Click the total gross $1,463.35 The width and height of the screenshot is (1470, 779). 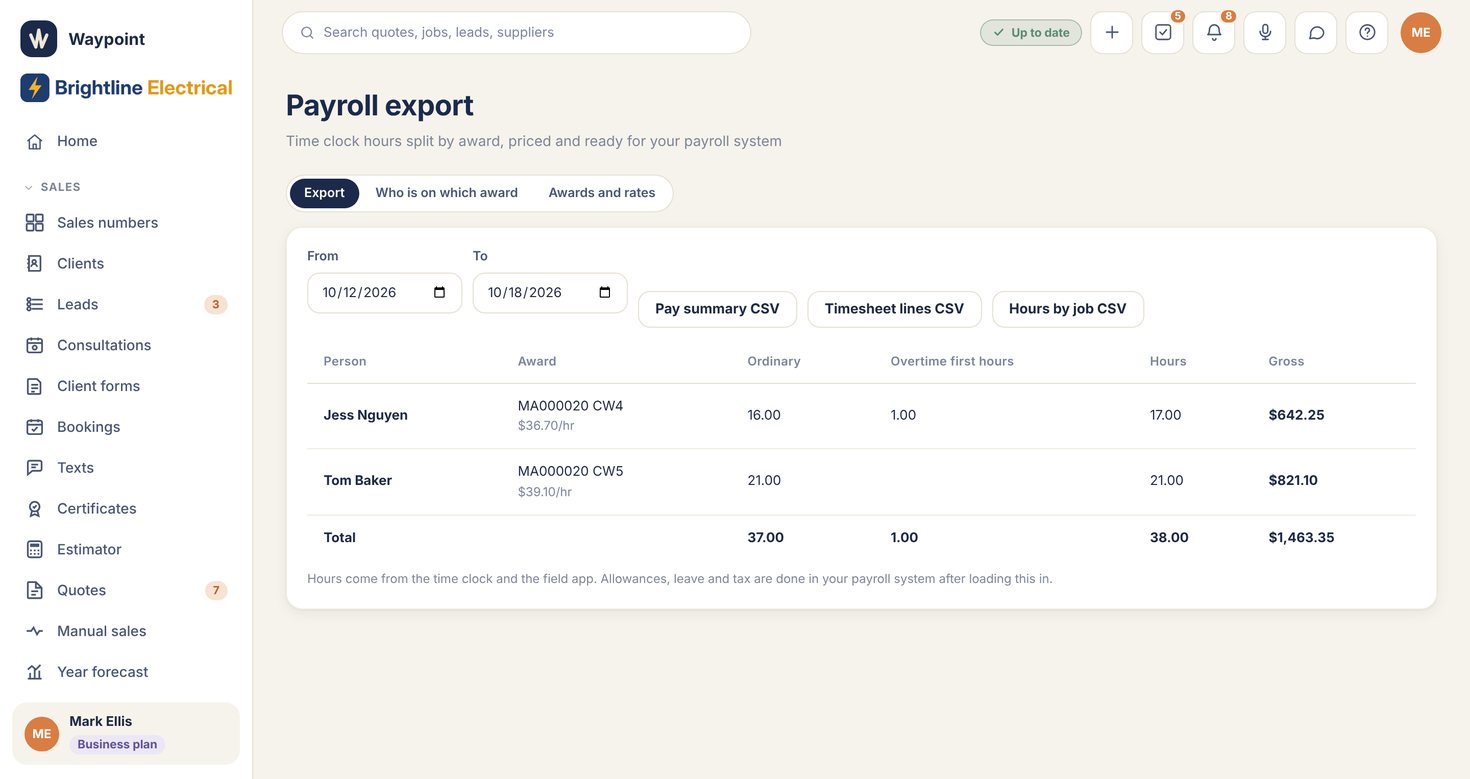pos(1302,537)
